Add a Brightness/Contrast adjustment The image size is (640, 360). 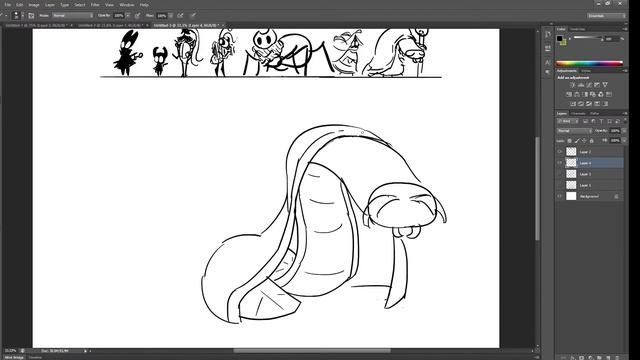pos(572,85)
